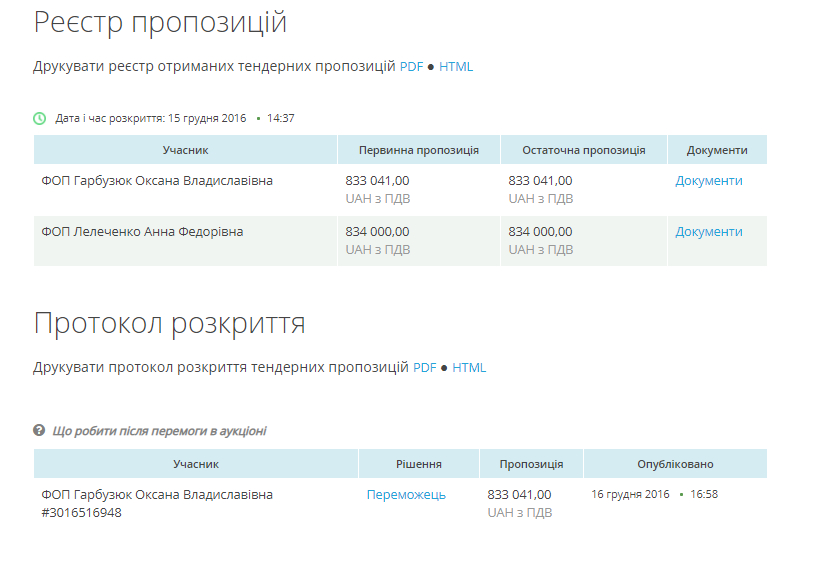This screenshot has width=826, height=567.
Task: Click the Опубліковано column header
Action: pyautogui.click(x=675, y=464)
